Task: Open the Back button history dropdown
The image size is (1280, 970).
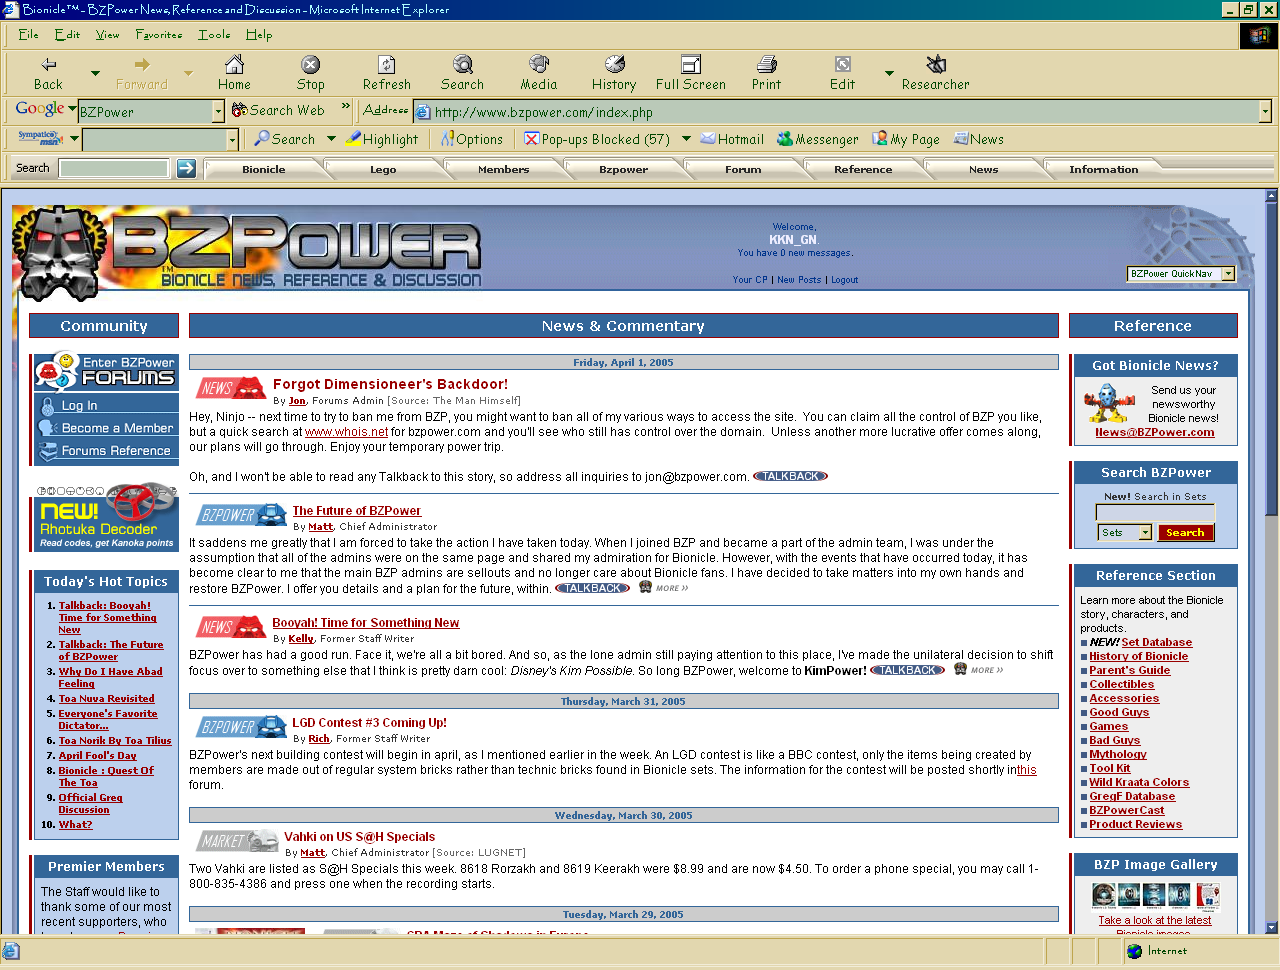Action: 95,73
